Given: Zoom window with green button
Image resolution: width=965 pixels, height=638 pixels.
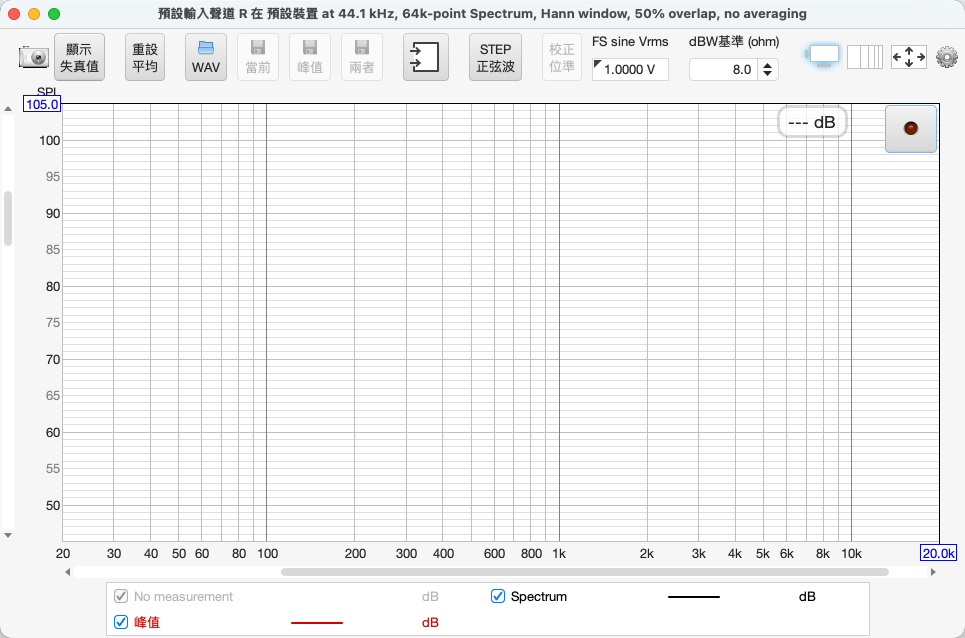Looking at the screenshot, I should coord(54,14).
